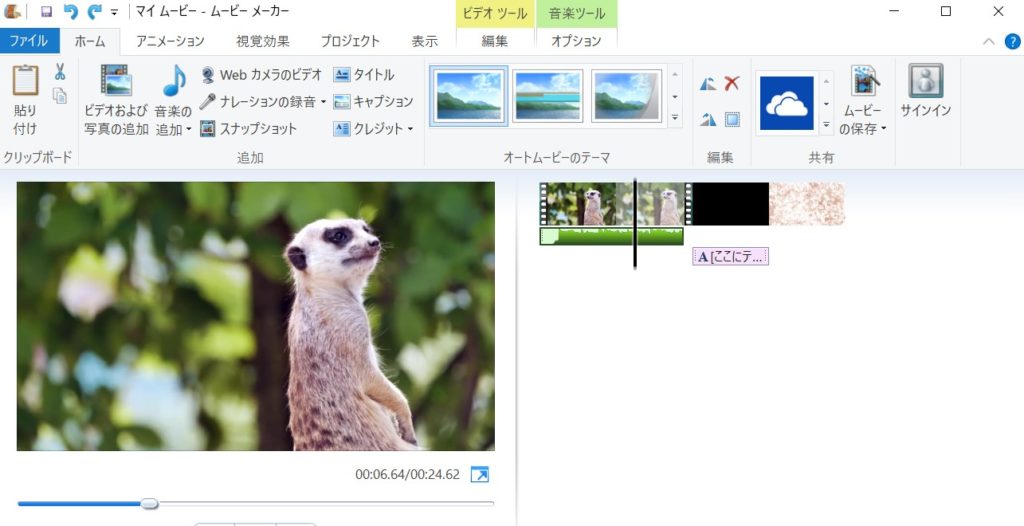Open the 視覚効果 tab
Image resolution: width=1024 pixels, height=526 pixels.
(263, 41)
